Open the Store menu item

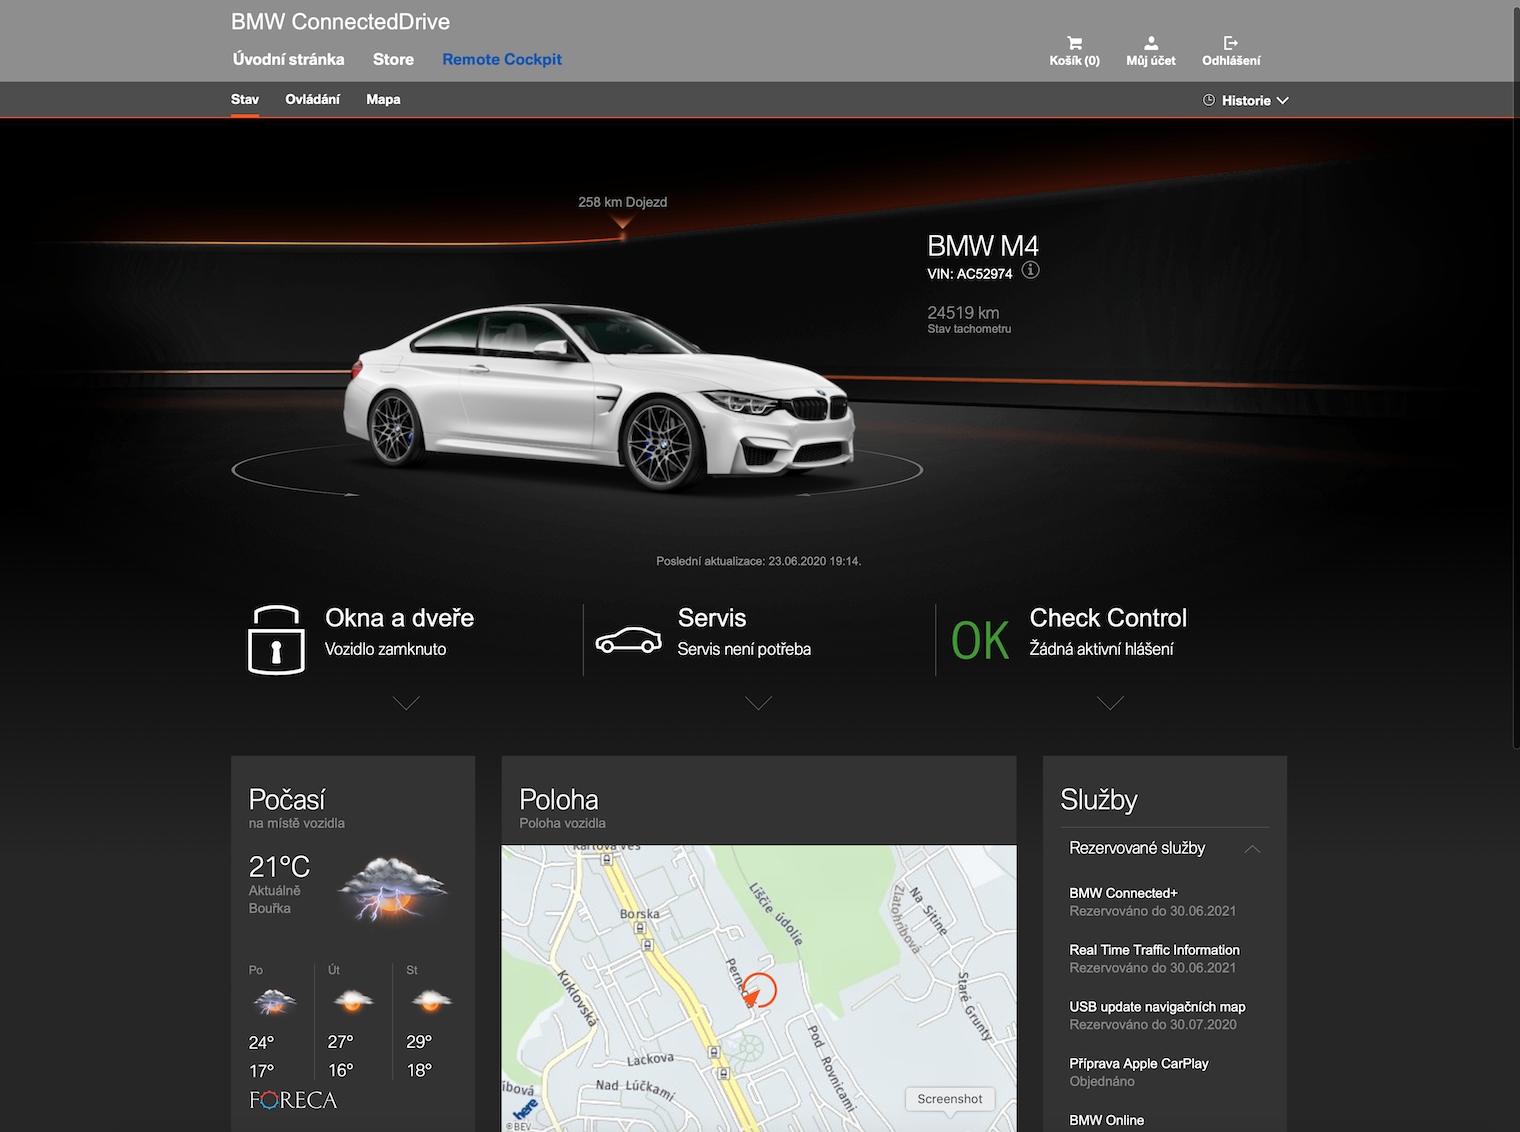click(x=393, y=59)
